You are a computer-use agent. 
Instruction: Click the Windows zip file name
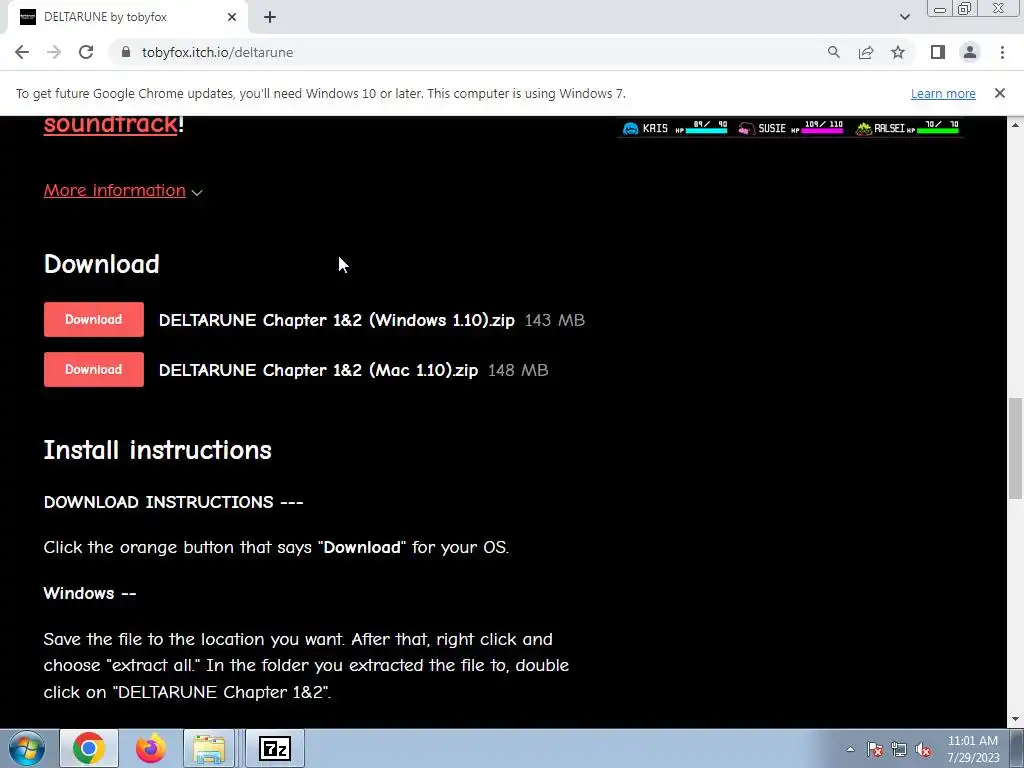tap(336, 320)
